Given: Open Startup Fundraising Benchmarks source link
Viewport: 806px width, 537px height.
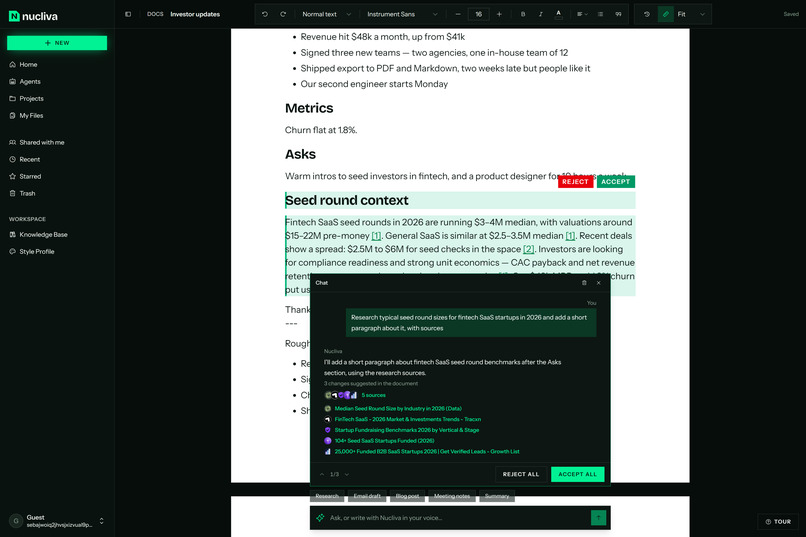Looking at the screenshot, I should coord(407,430).
